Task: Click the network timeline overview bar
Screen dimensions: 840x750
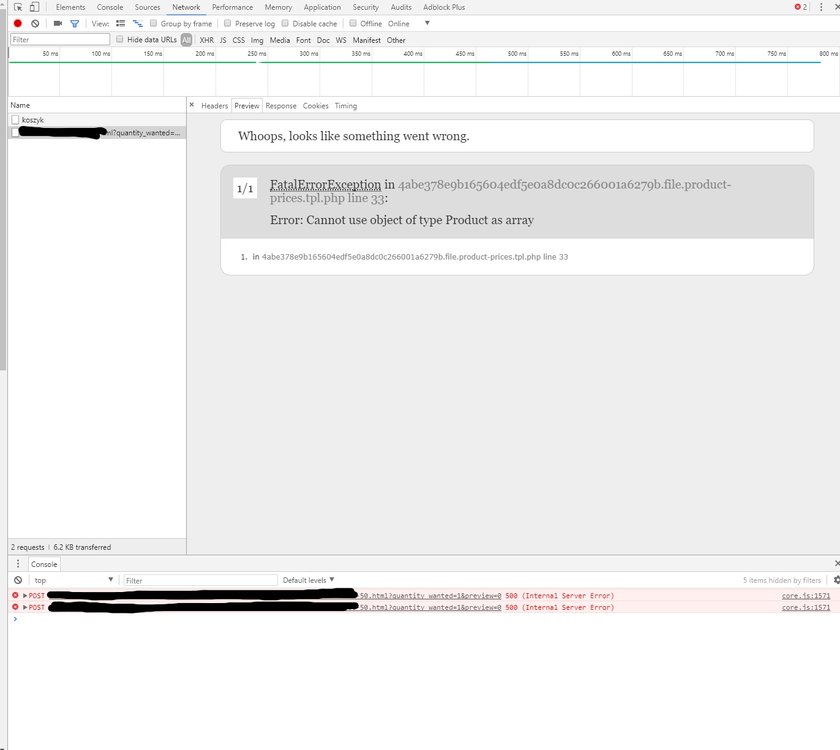Action: (423, 72)
